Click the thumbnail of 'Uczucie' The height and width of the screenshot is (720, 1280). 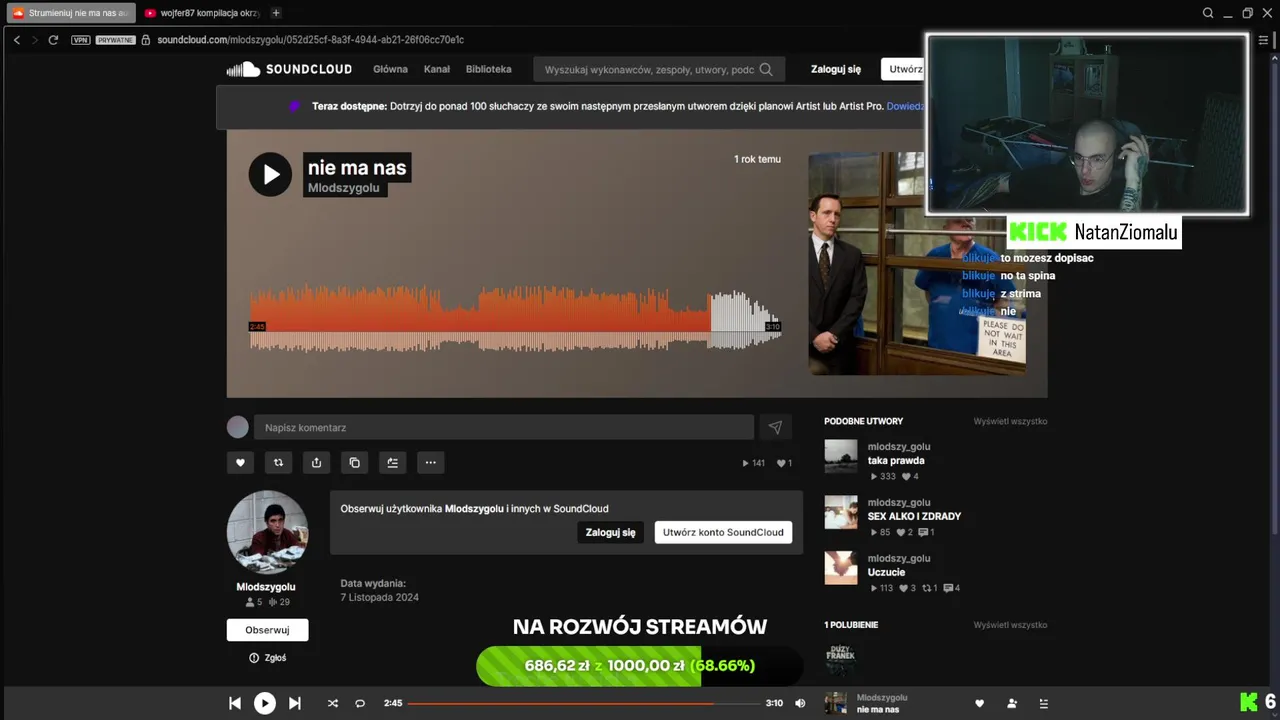click(841, 568)
